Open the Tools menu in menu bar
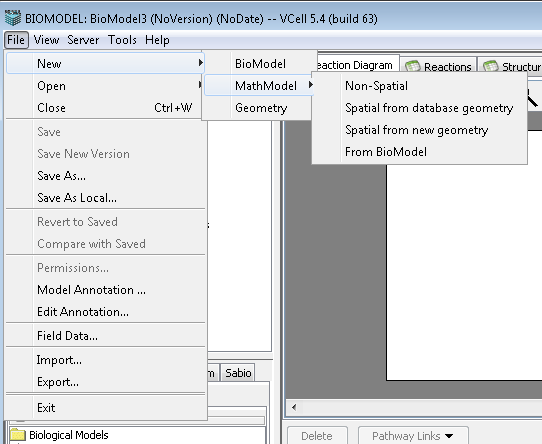Screen dimensions: 542x444 click(x=122, y=40)
